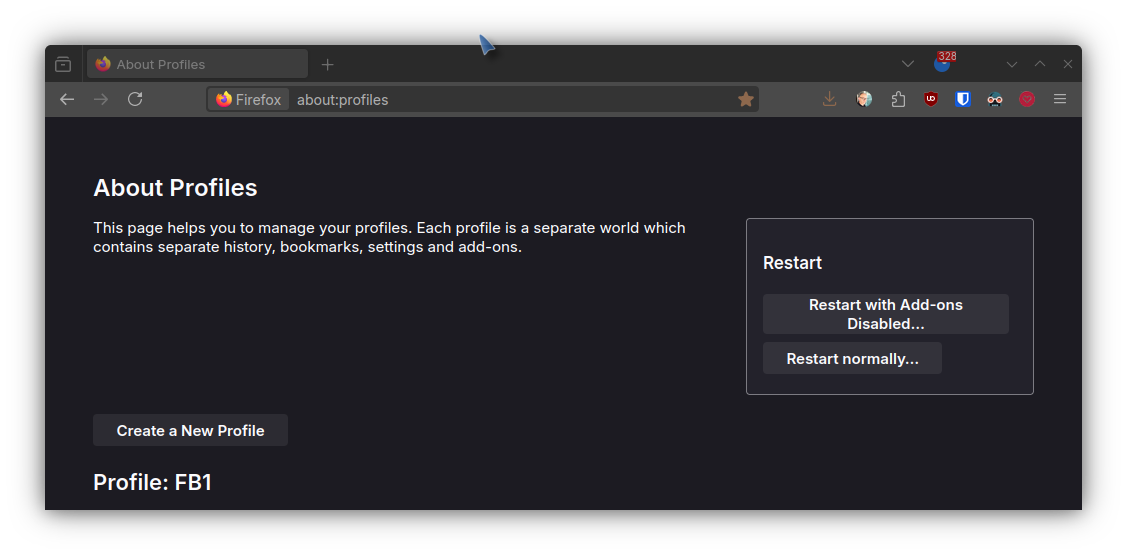This screenshot has width=1127, height=555.
Task: Expand the list all tabs chevron
Action: pos(908,64)
